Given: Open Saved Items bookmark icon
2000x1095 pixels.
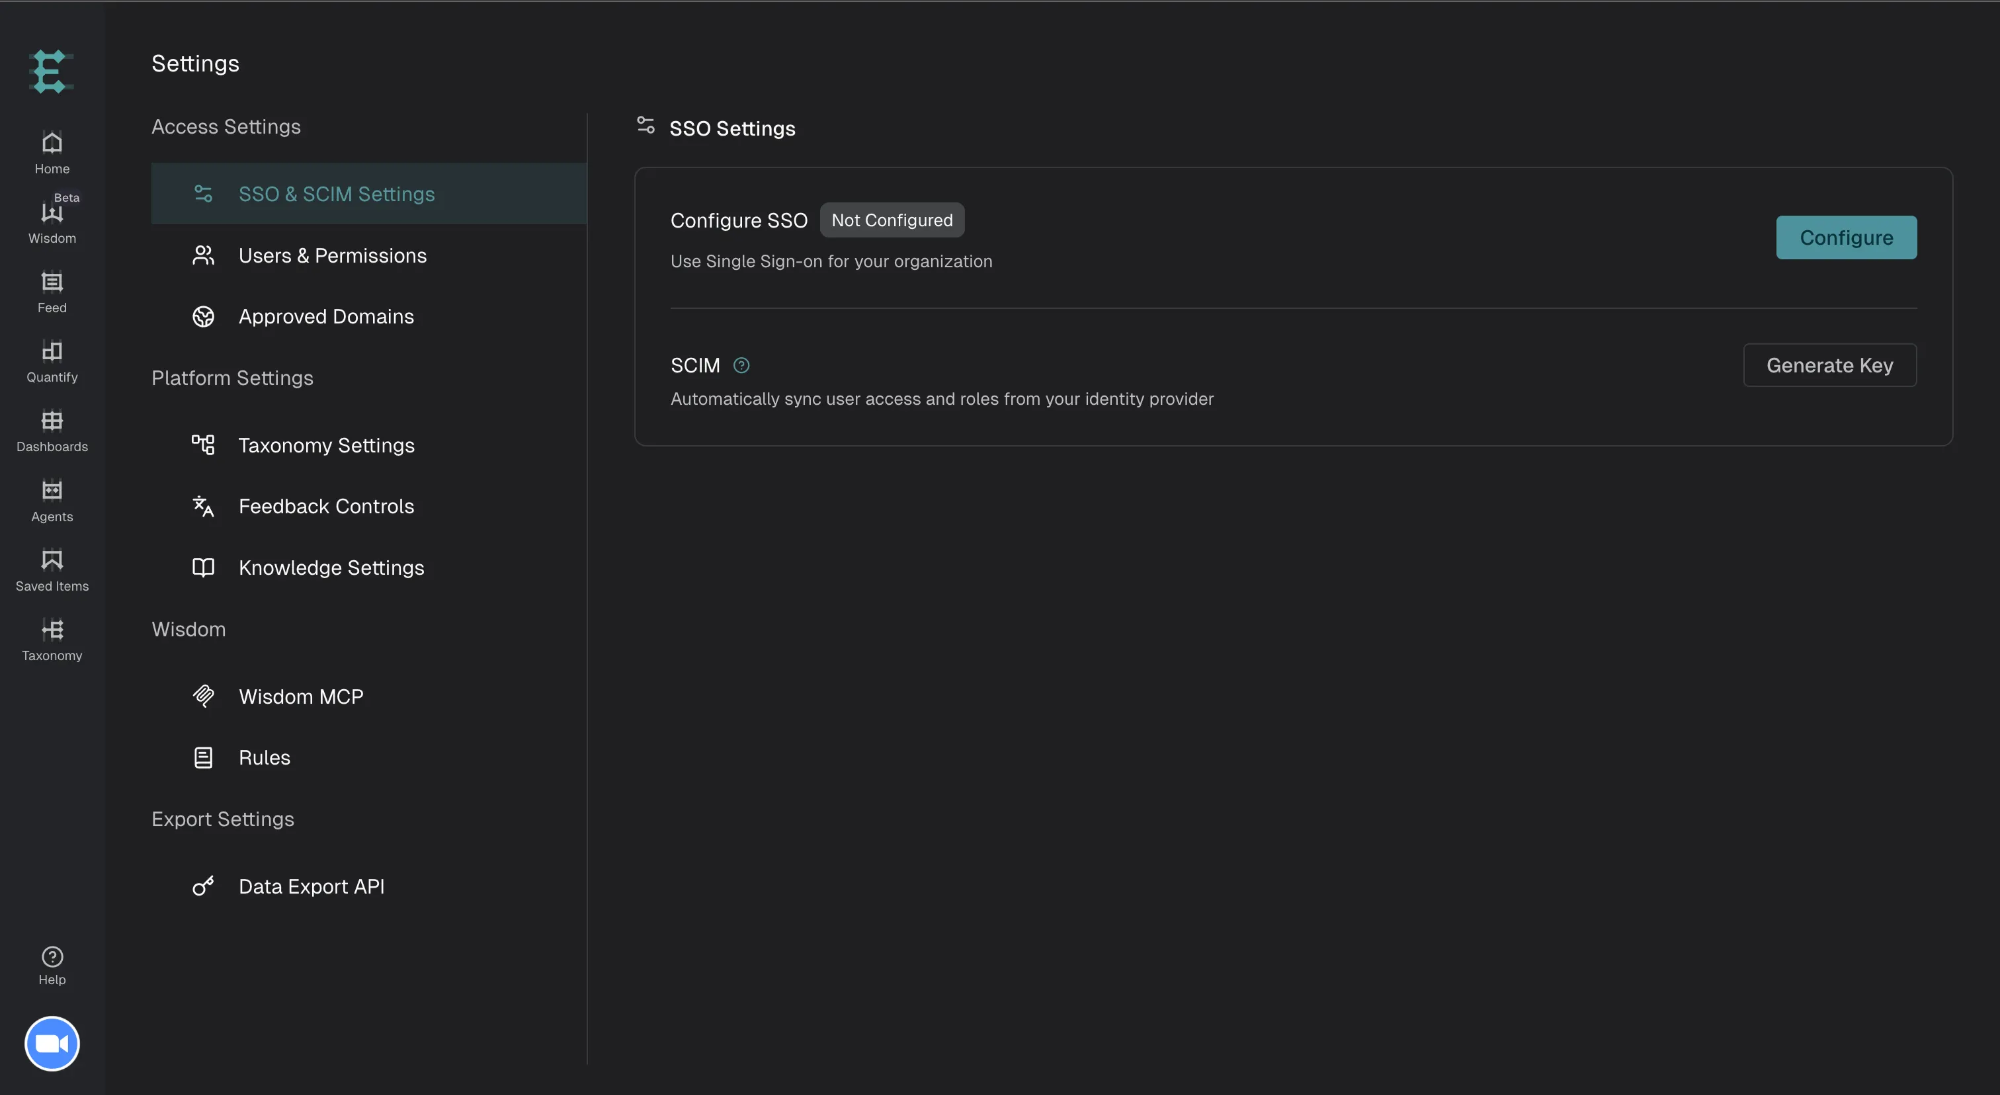Looking at the screenshot, I should coord(52,559).
